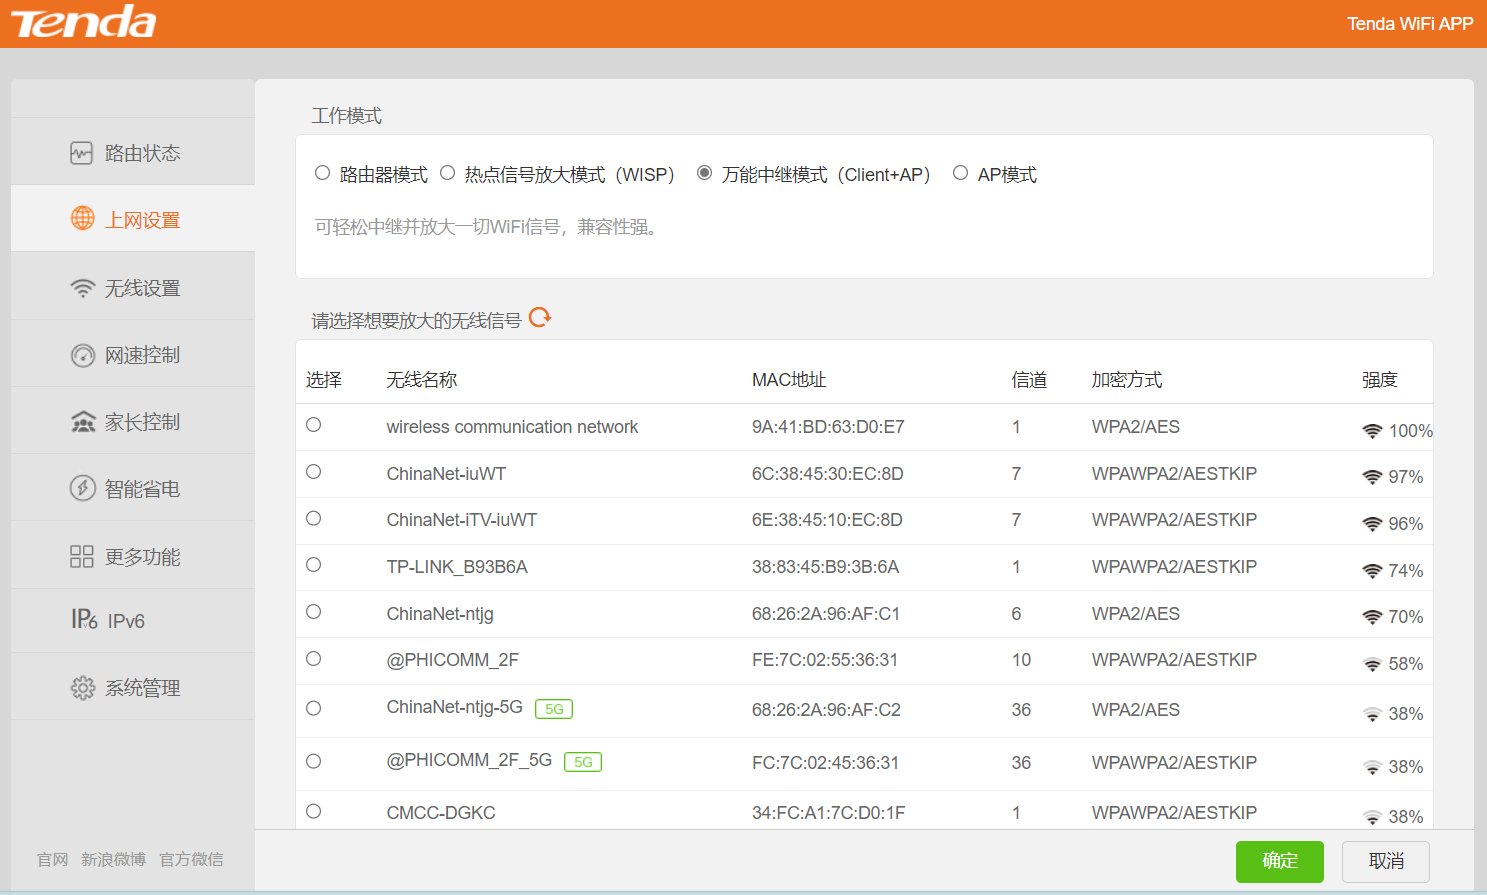Click the 取消 cancel button
Image resolution: width=1487 pixels, height=895 pixels.
[x=1386, y=861]
